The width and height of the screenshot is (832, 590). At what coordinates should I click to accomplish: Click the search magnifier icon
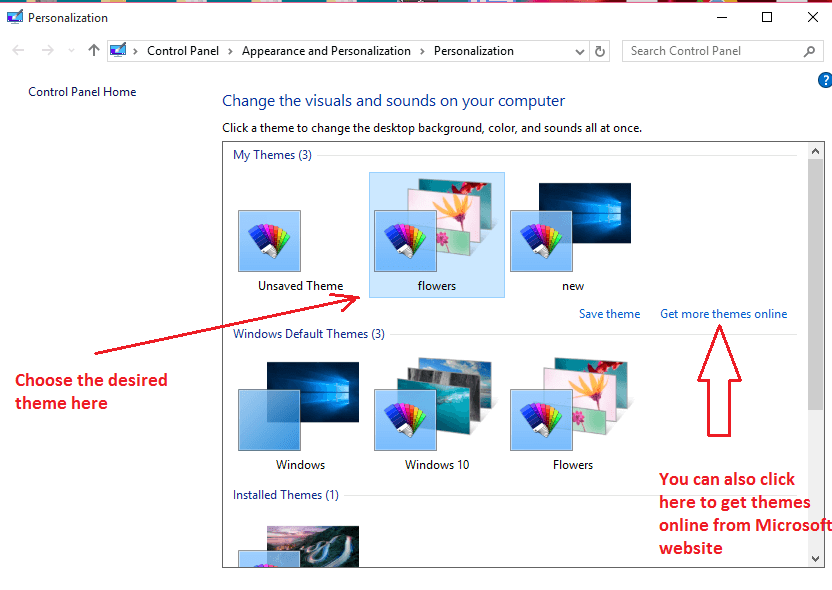click(x=809, y=51)
